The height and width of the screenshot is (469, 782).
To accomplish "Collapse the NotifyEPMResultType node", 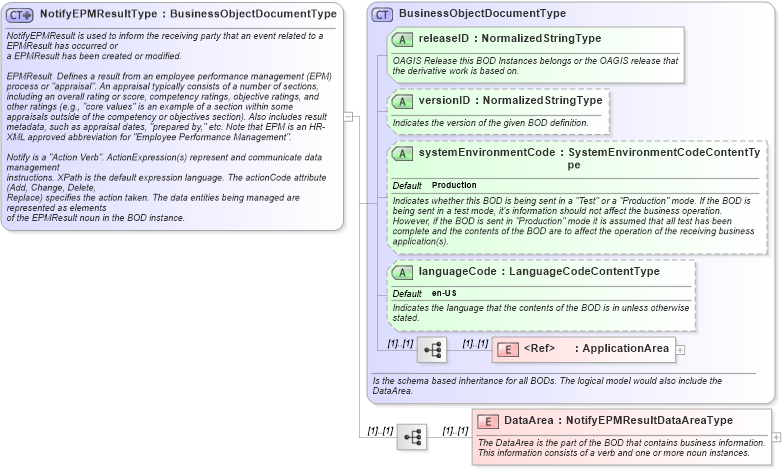I will coord(349,117).
